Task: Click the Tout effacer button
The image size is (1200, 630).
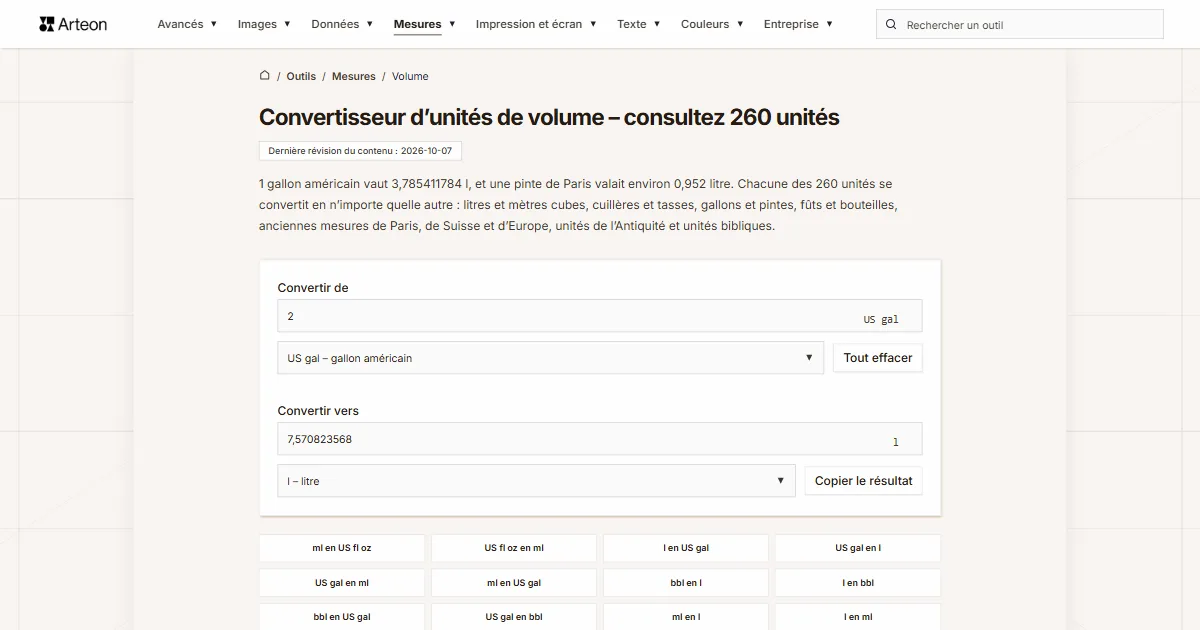Action: point(878,358)
